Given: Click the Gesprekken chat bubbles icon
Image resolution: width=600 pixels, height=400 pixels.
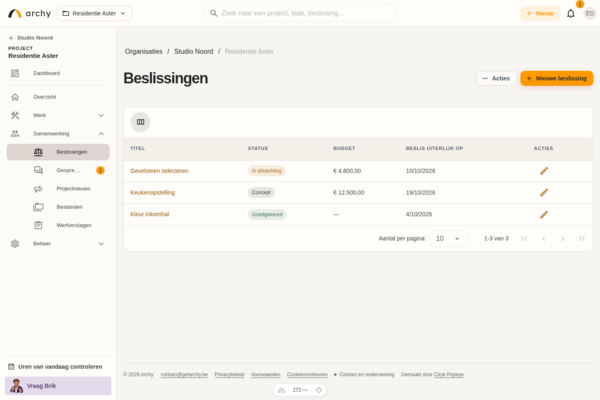Looking at the screenshot, I should [x=38, y=170].
